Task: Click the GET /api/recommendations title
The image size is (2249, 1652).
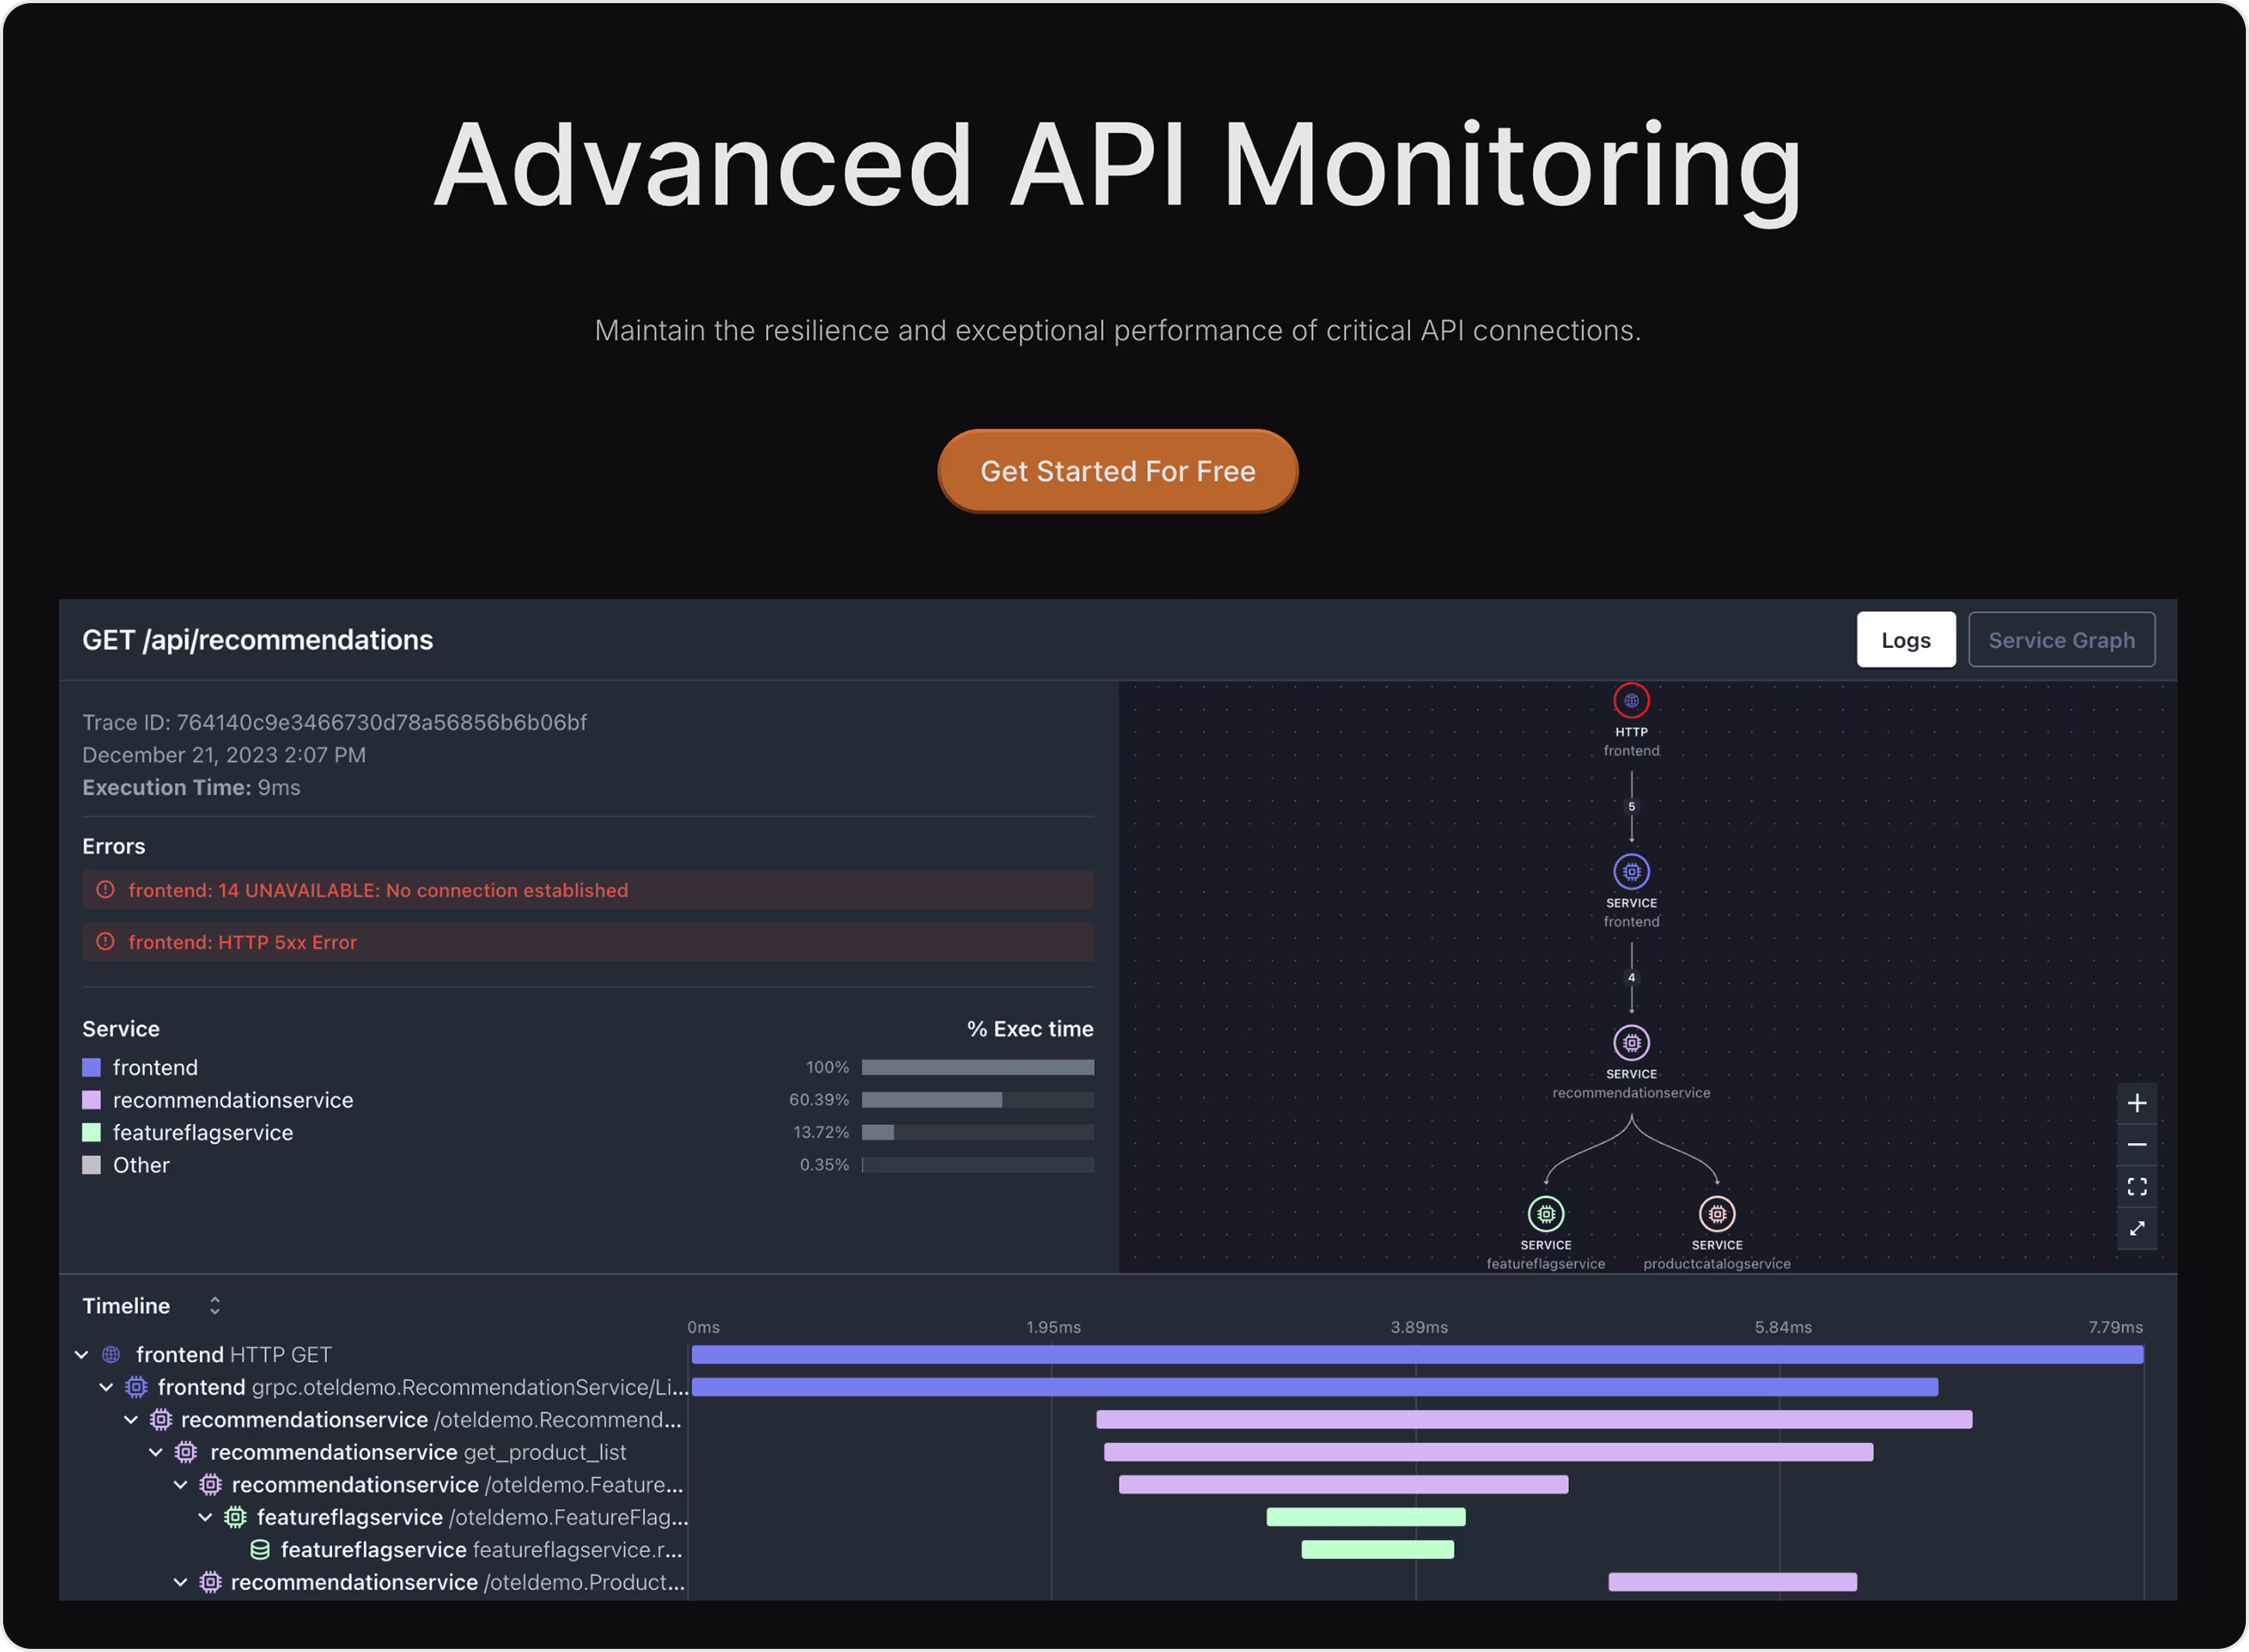Action: (257, 640)
